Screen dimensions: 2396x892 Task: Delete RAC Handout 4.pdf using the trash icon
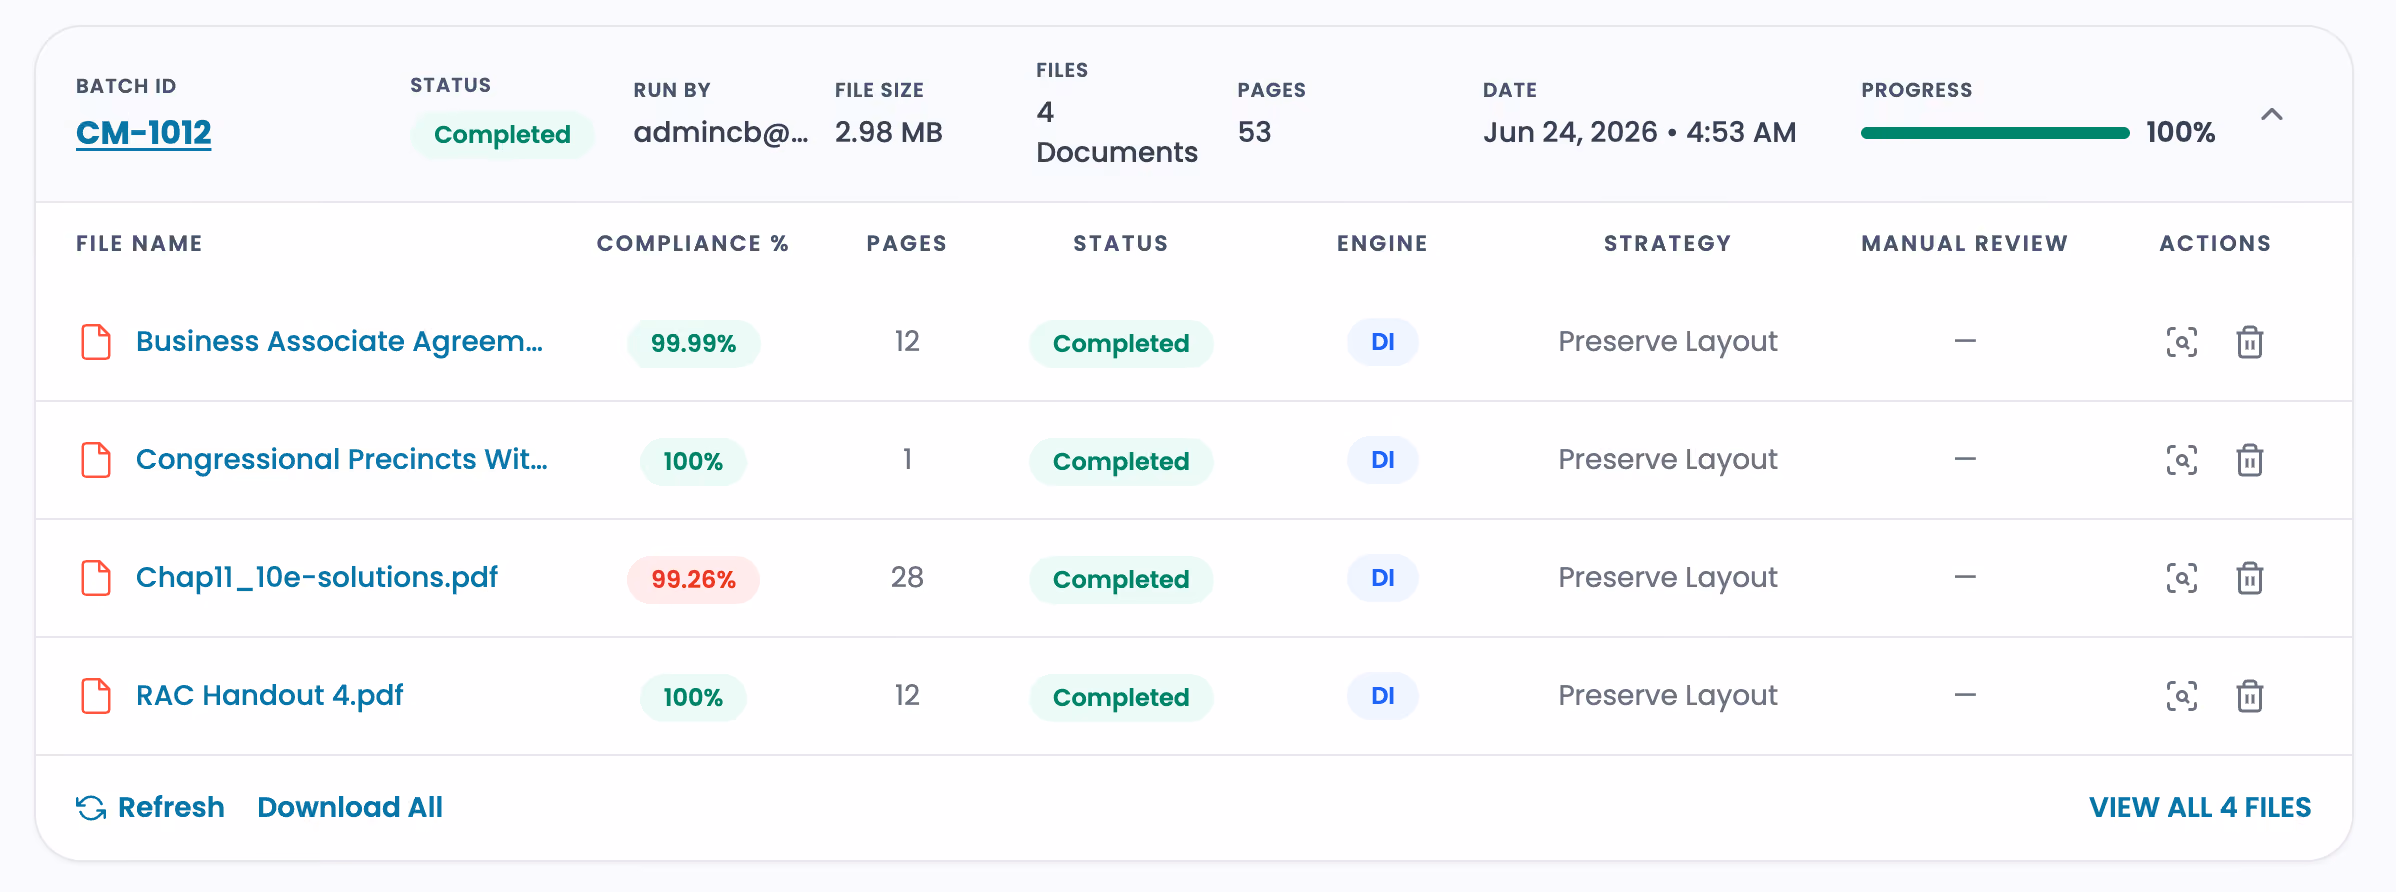coord(2249,696)
